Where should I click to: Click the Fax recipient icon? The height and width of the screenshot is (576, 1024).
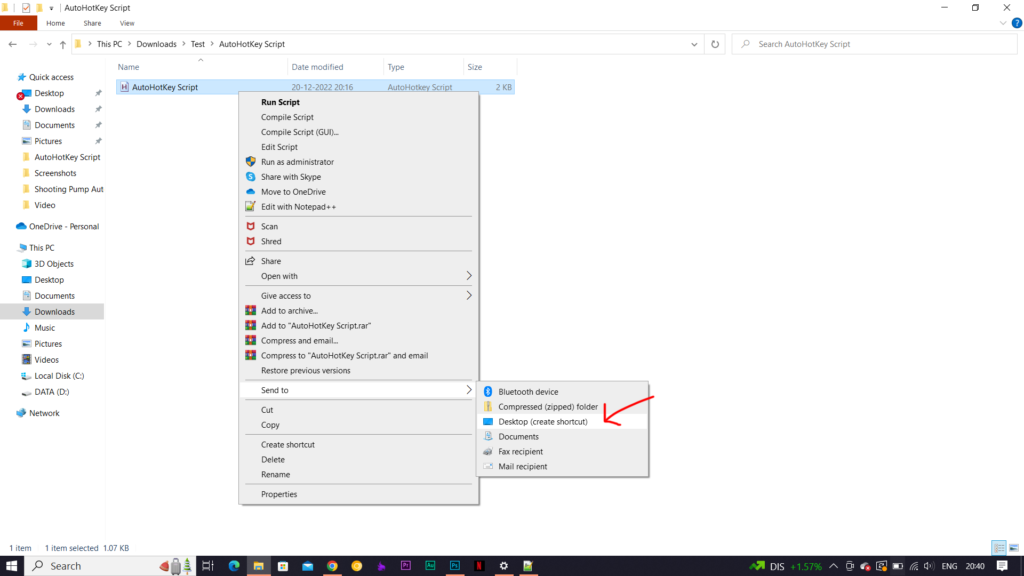coord(488,451)
